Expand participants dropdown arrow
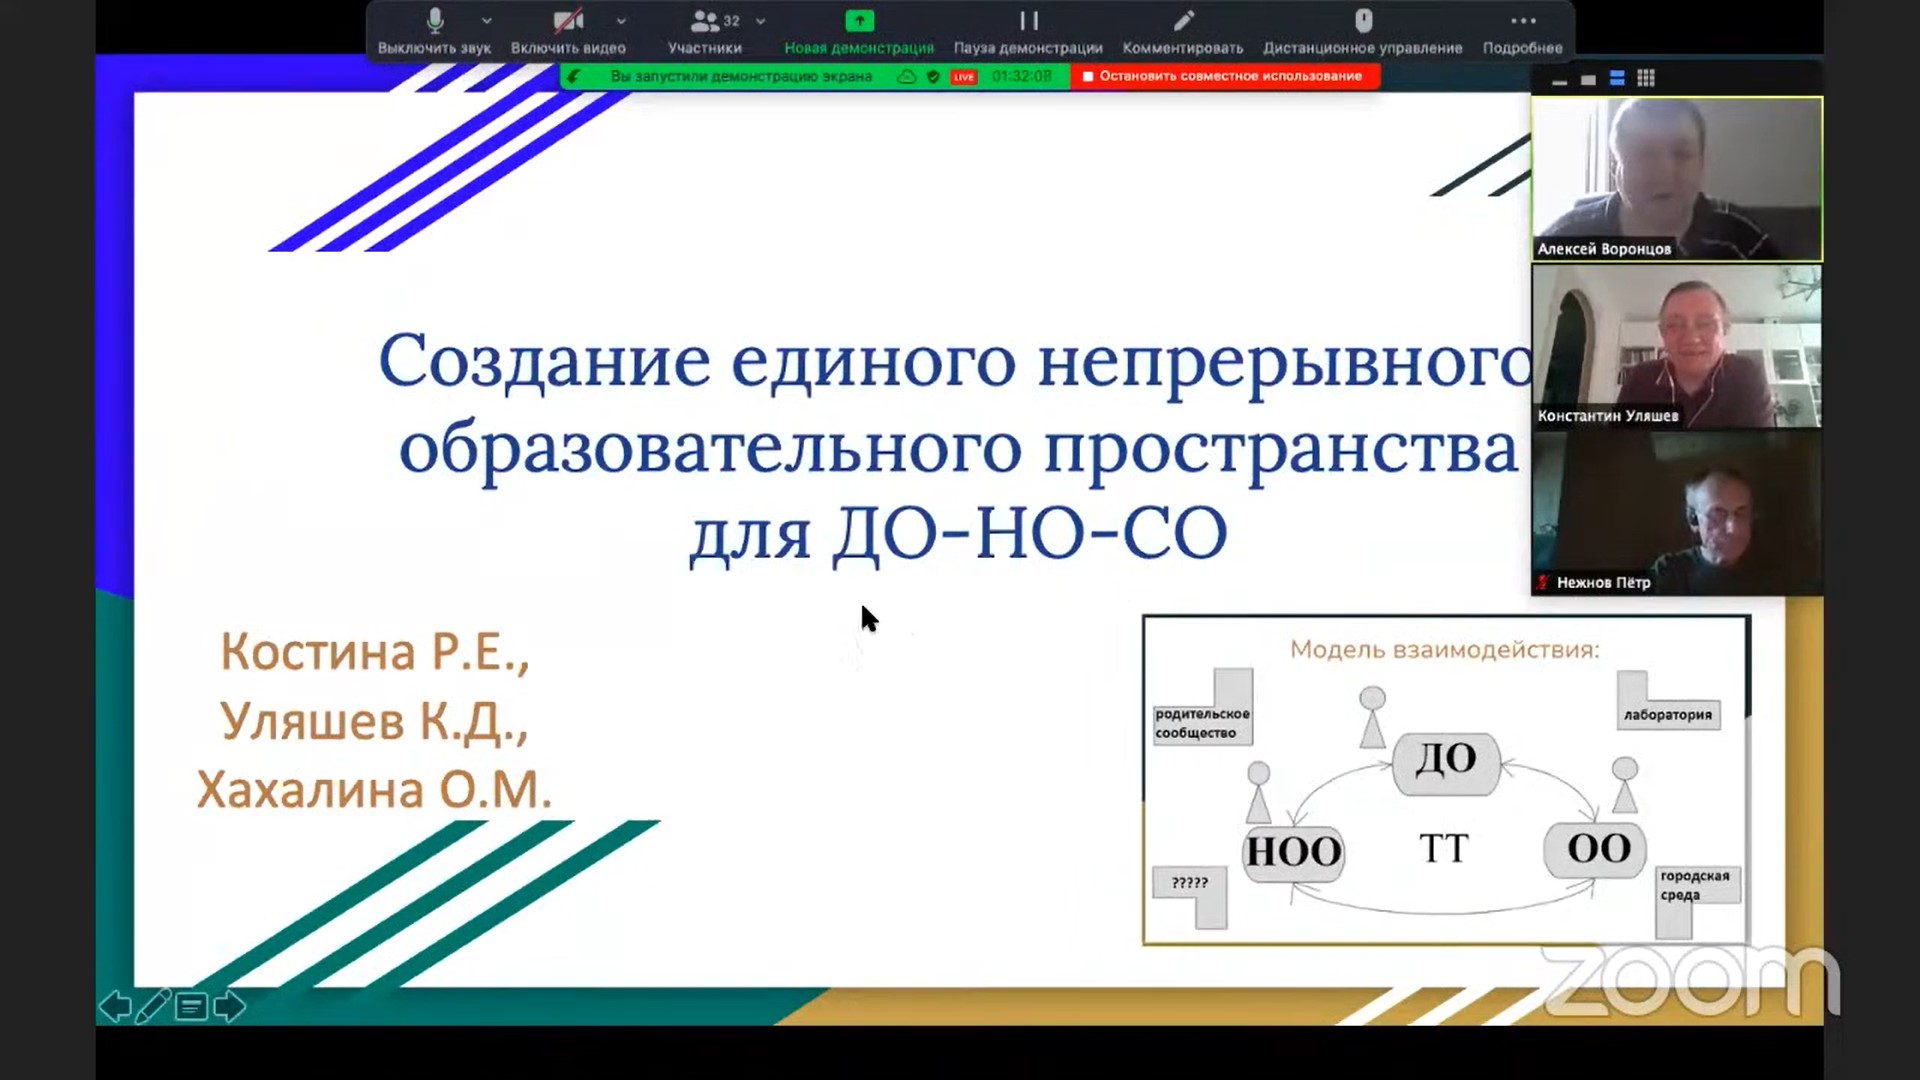Screen dimensions: 1920x1080 tap(759, 20)
